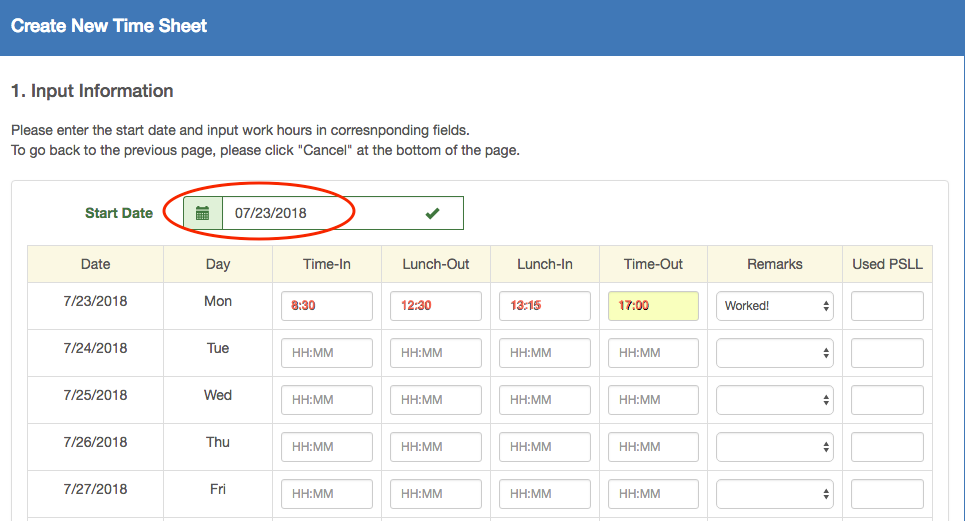Click Wednesday's Used PSLL input box
This screenshot has width=965, height=521.
click(x=887, y=400)
